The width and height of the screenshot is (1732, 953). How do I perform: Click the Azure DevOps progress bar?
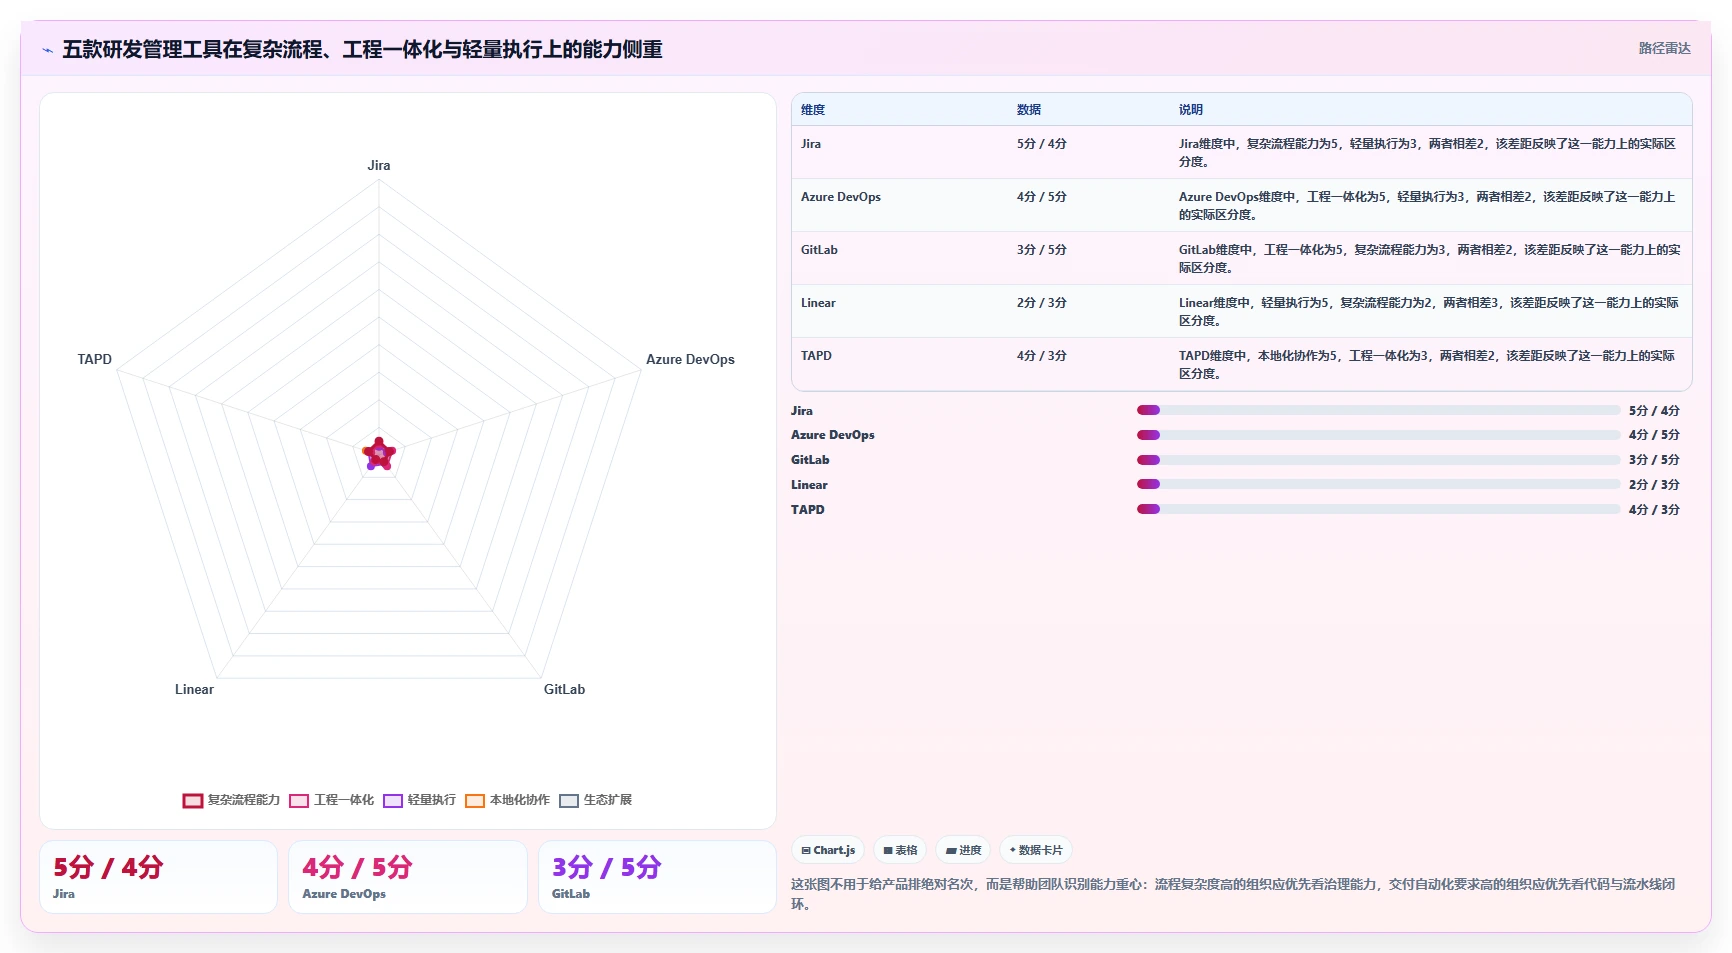[x=1378, y=435]
